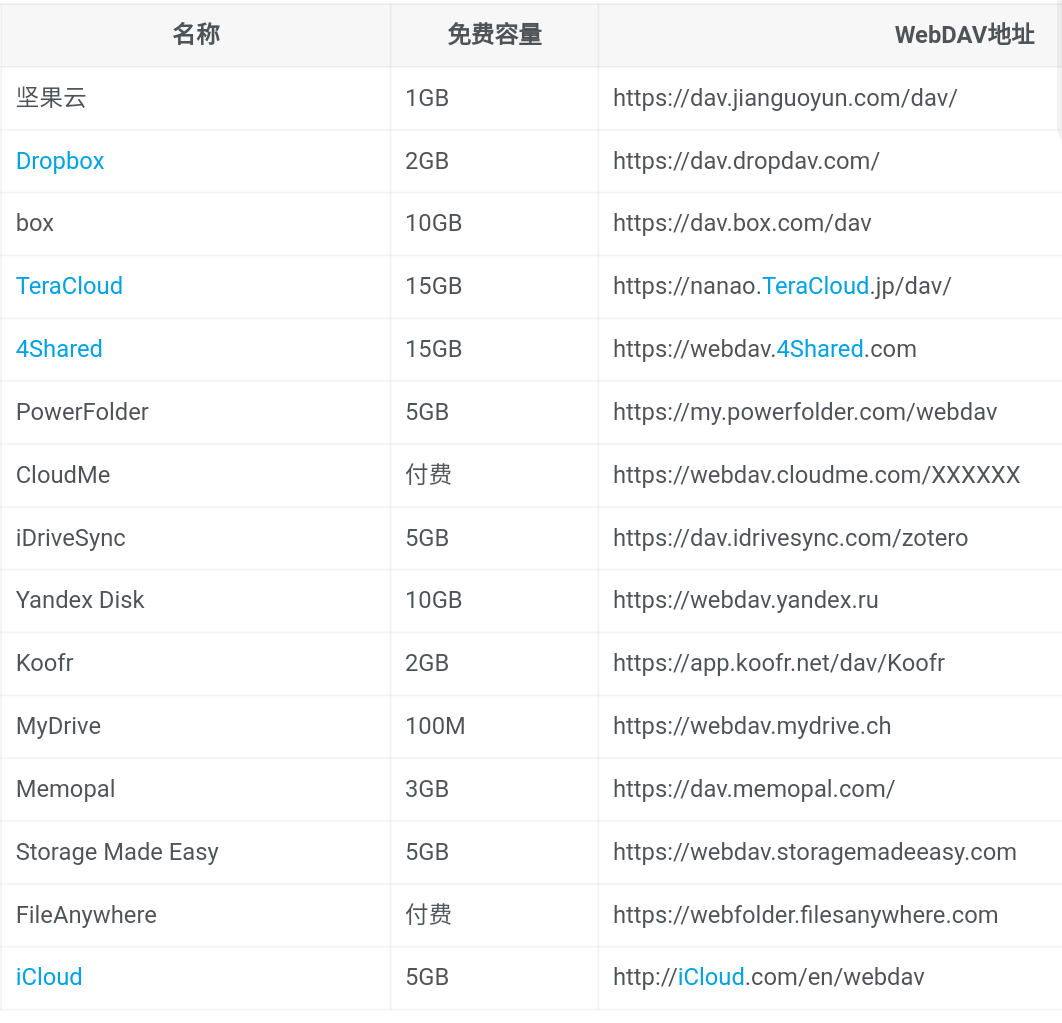Click the WebDAV地址 column header
The image size is (1062, 1023).
(964, 35)
